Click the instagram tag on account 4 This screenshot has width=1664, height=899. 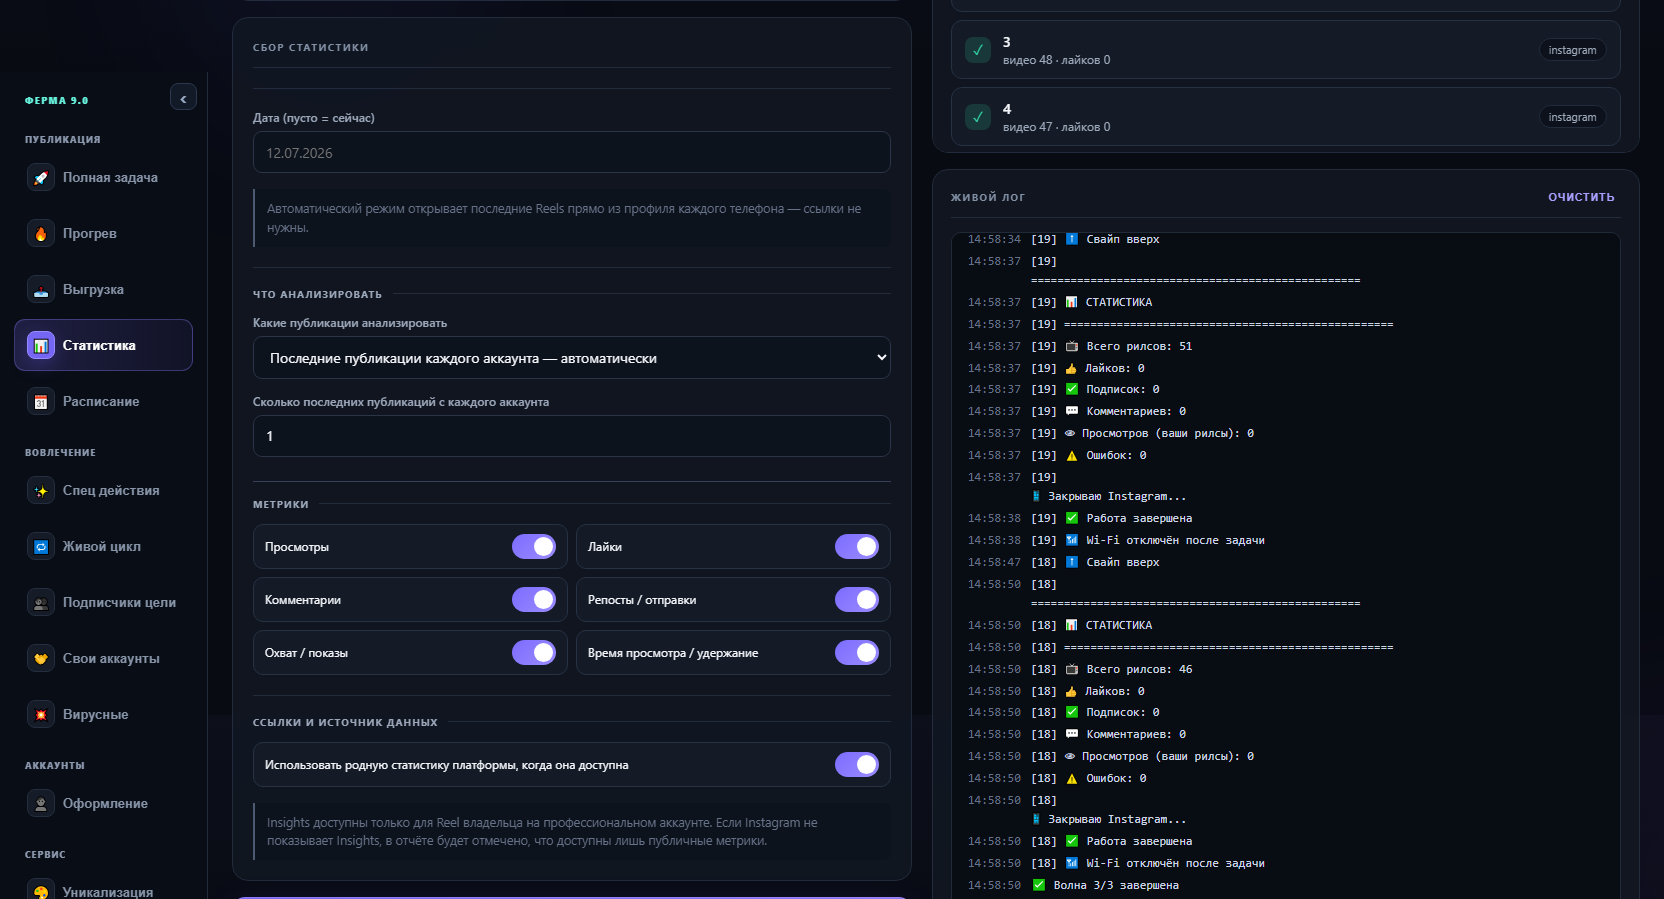point(1572,117)
